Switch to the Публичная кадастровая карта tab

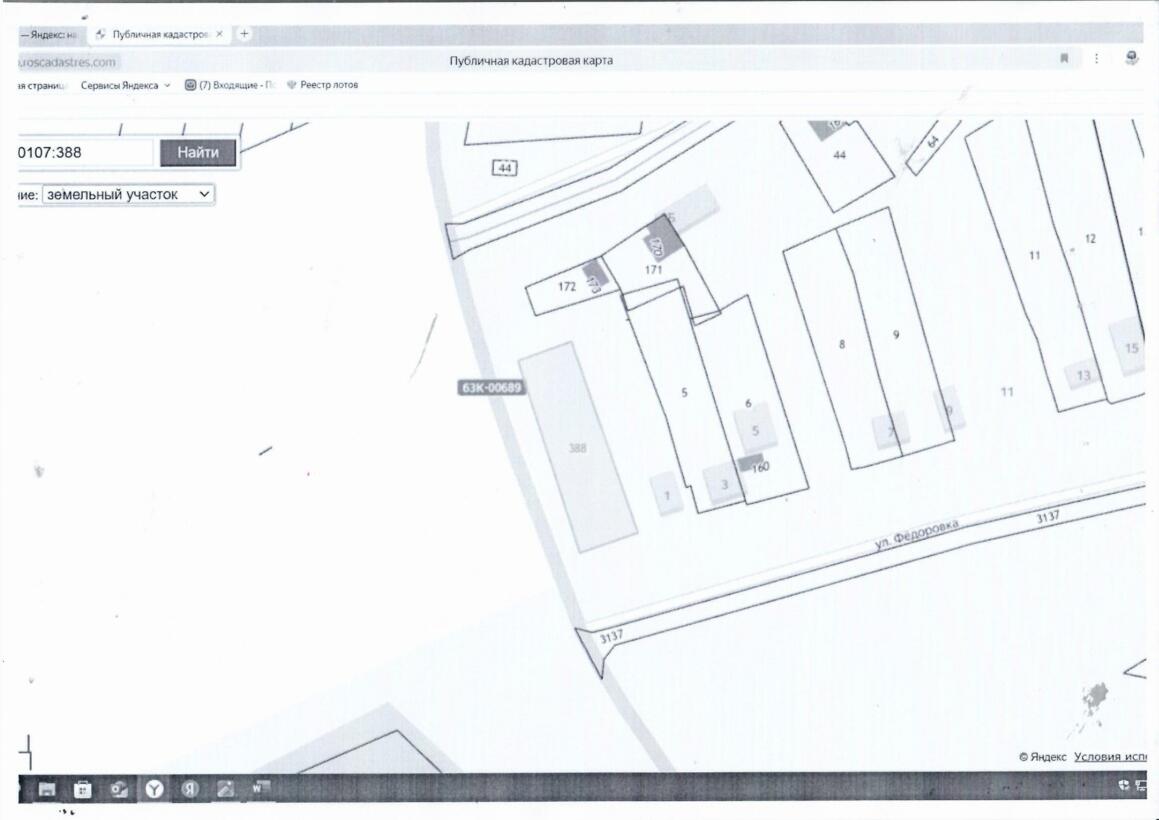(x=158, y=34)
